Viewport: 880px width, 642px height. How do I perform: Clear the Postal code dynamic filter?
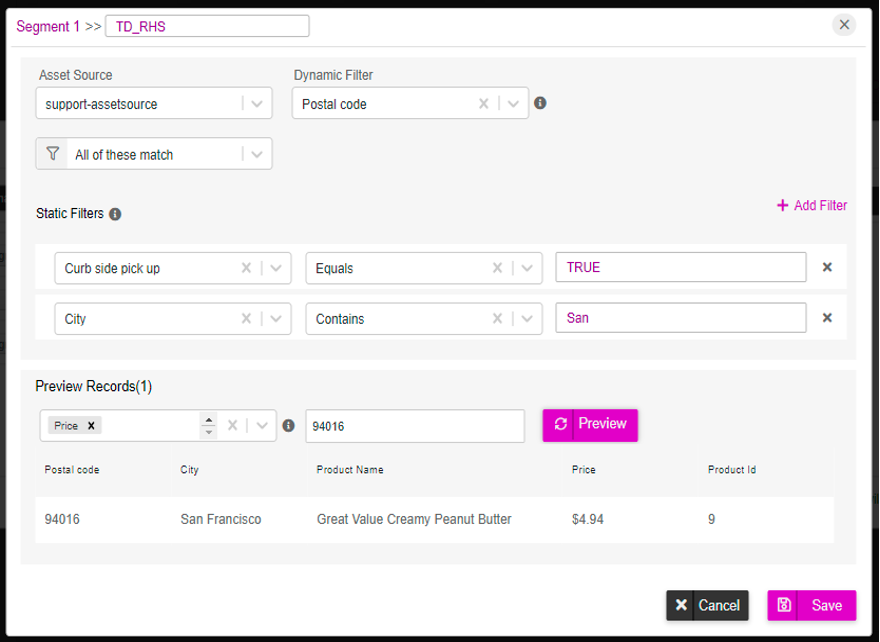click(x=483, y=103)
